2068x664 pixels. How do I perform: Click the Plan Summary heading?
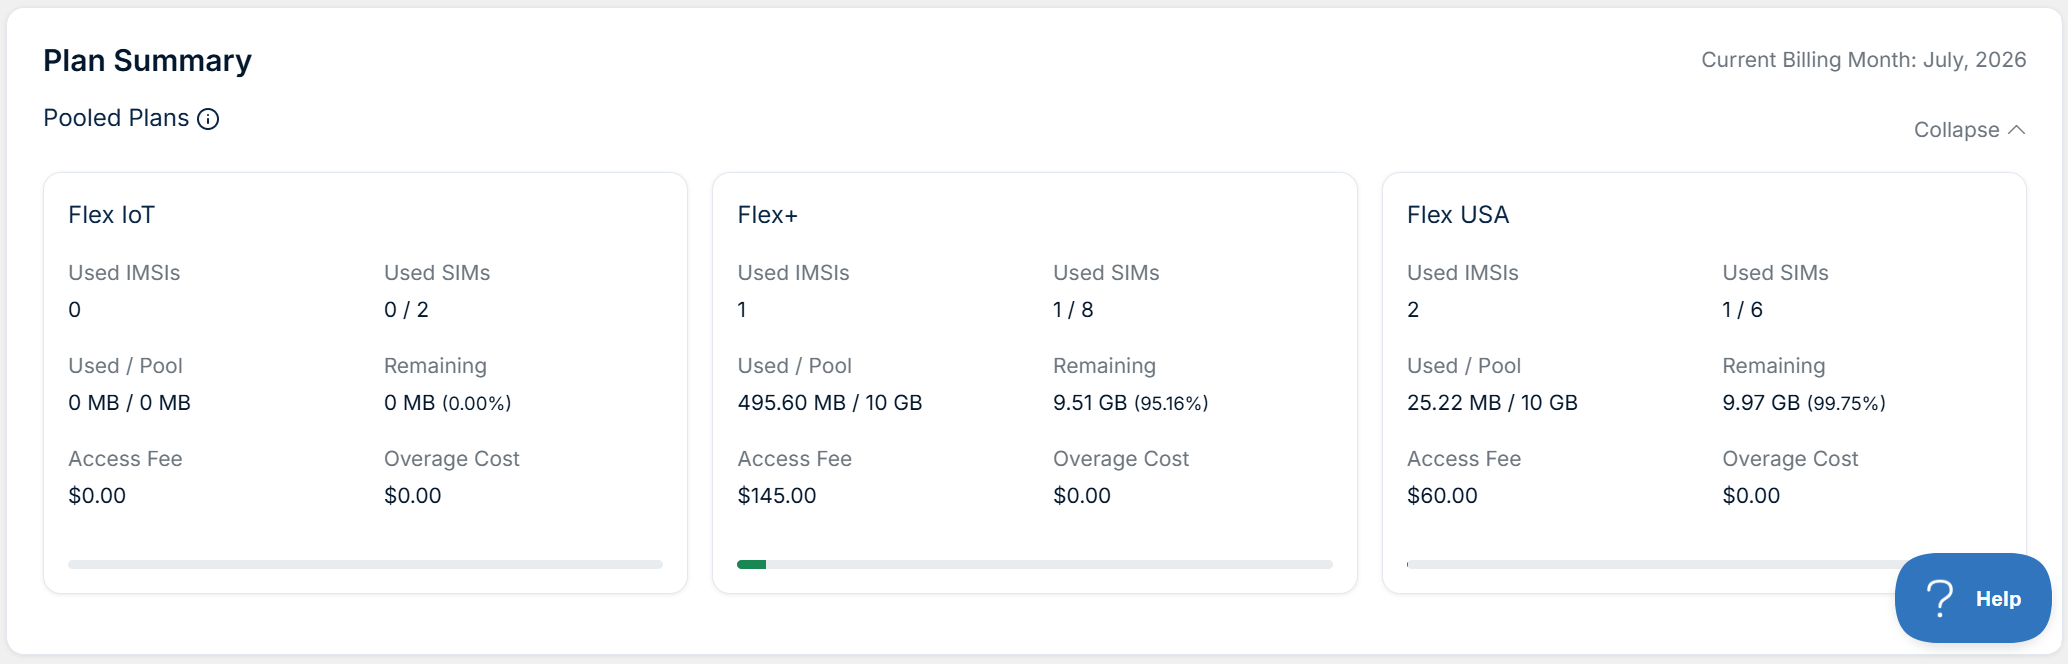tap(147, 61)
